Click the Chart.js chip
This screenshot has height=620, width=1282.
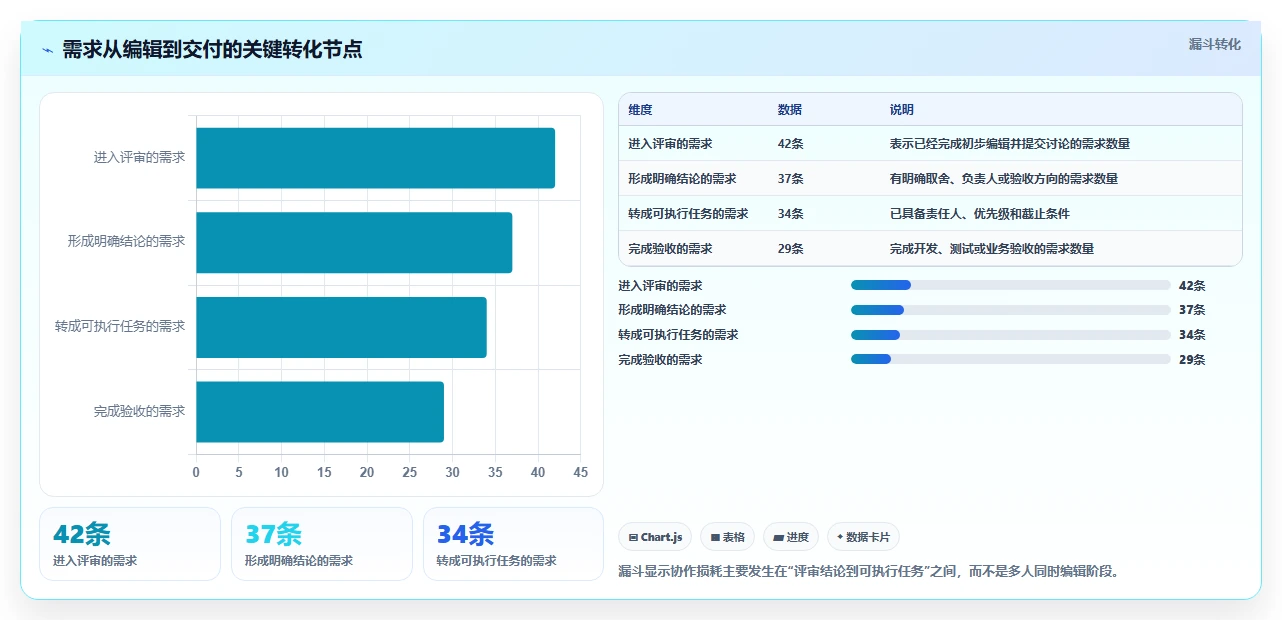tap(655, 537)
